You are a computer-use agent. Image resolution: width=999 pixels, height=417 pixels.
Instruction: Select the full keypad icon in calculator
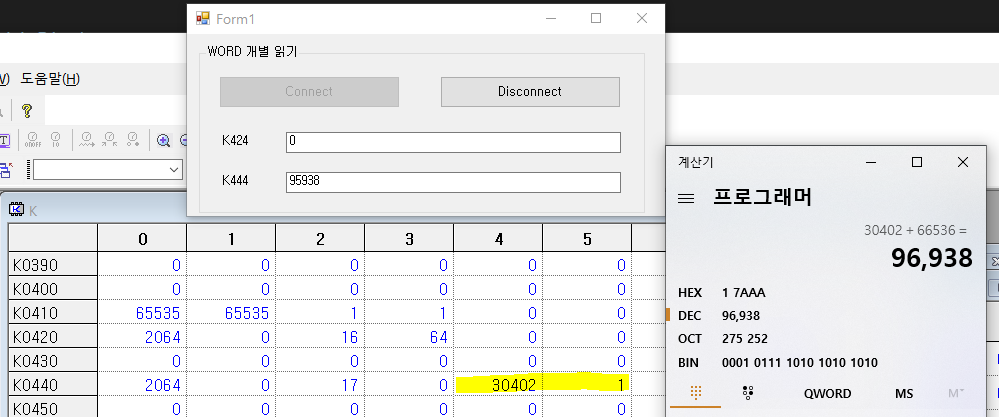[694, 393]
